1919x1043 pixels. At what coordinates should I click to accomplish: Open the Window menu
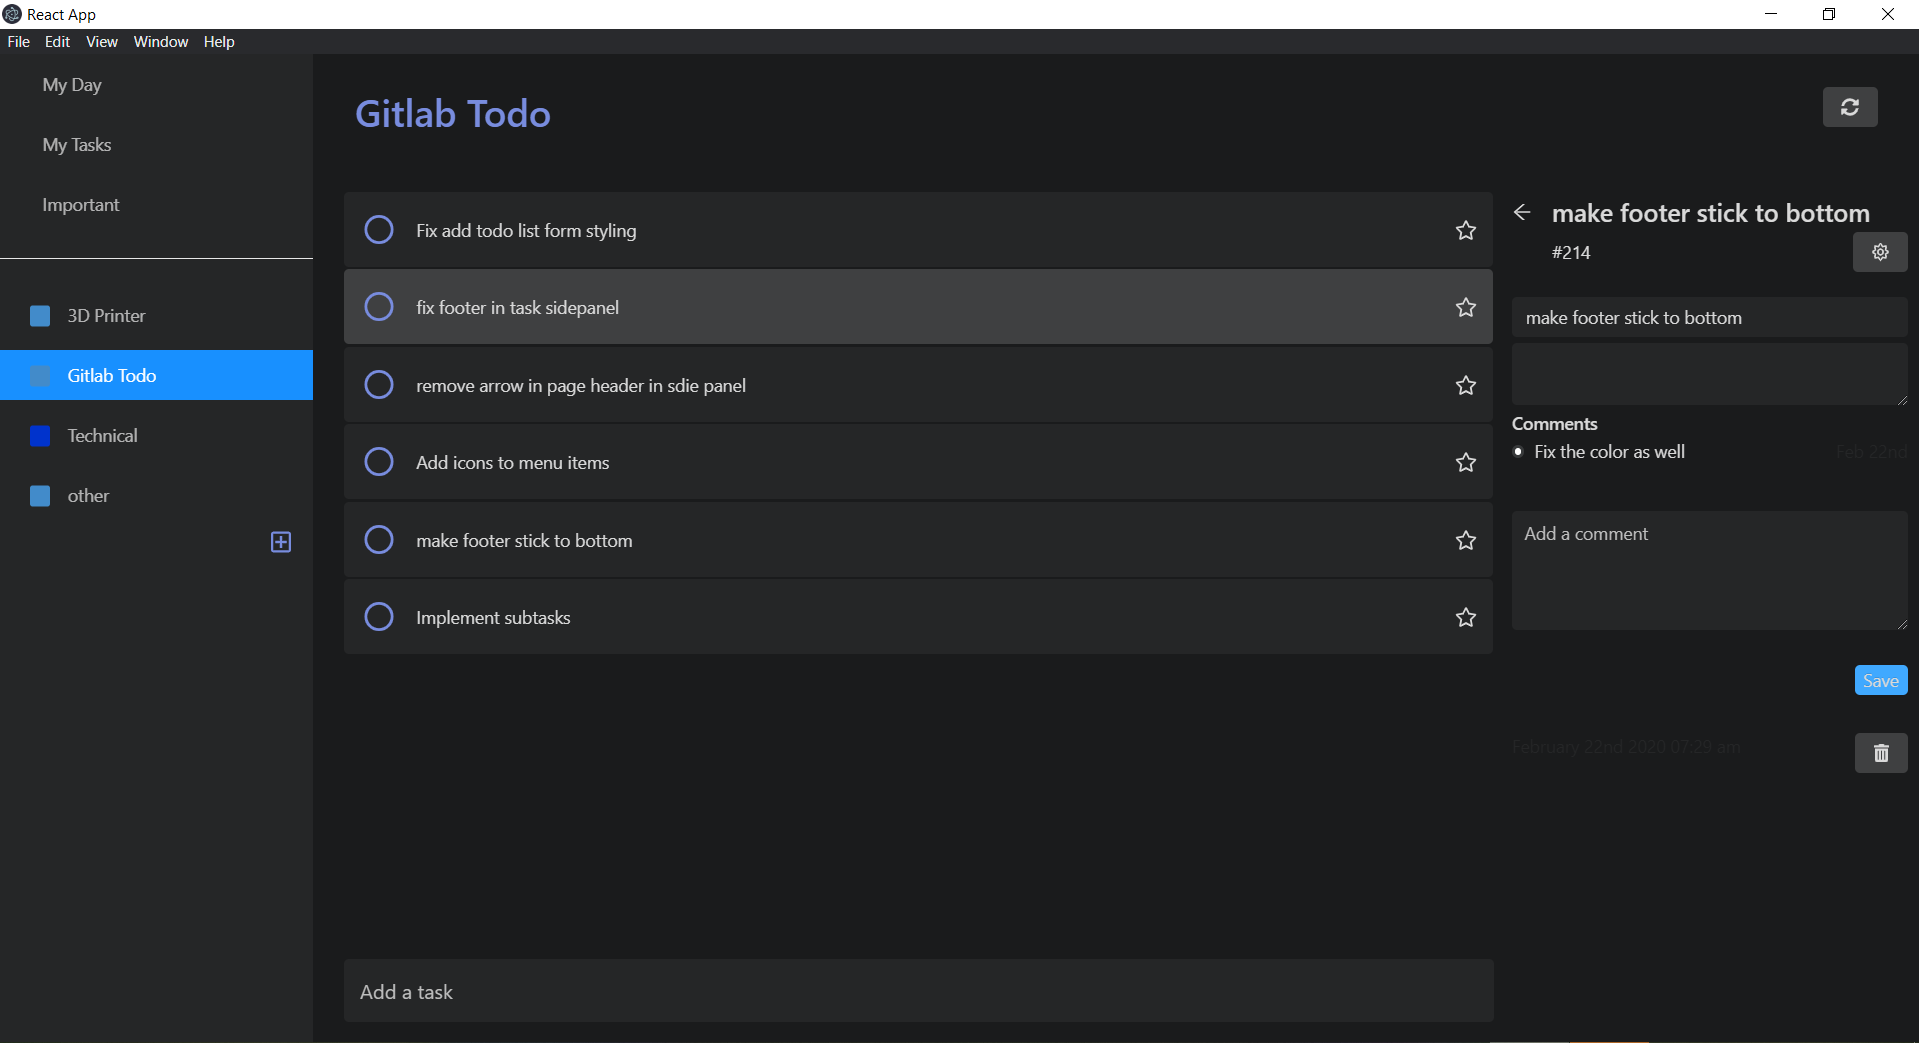click(161, 42)
